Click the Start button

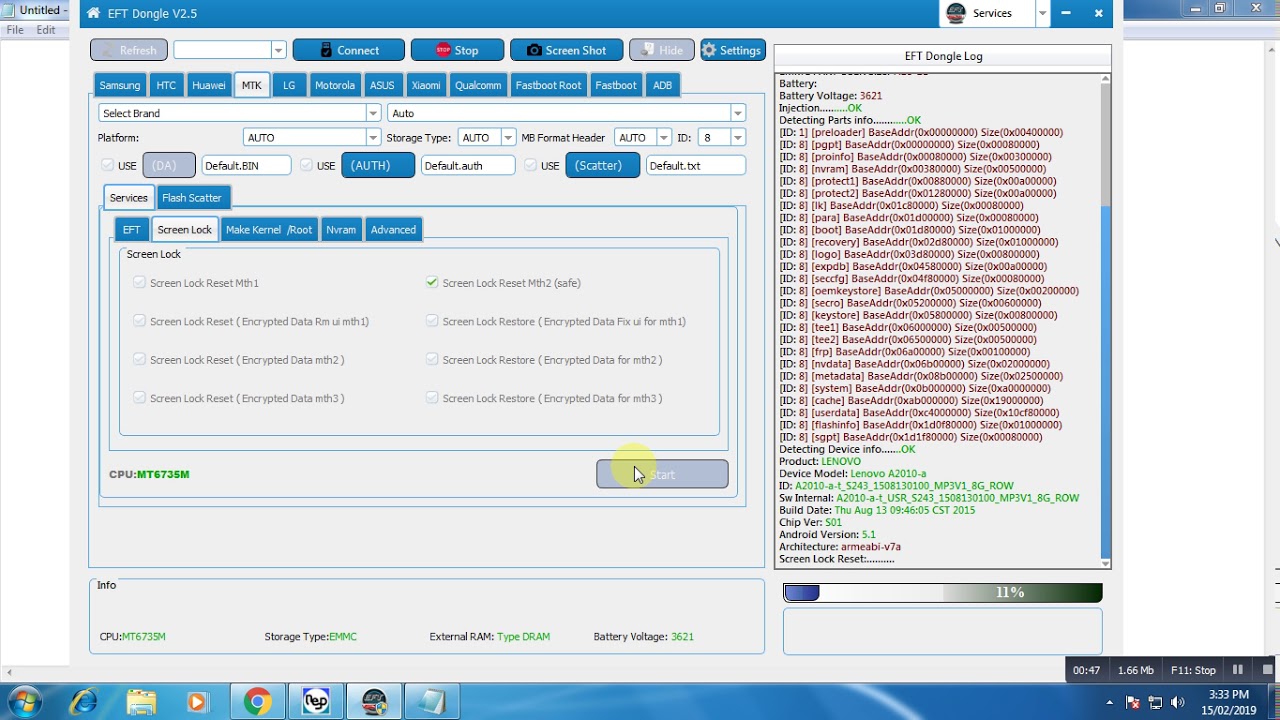point(662,474)
